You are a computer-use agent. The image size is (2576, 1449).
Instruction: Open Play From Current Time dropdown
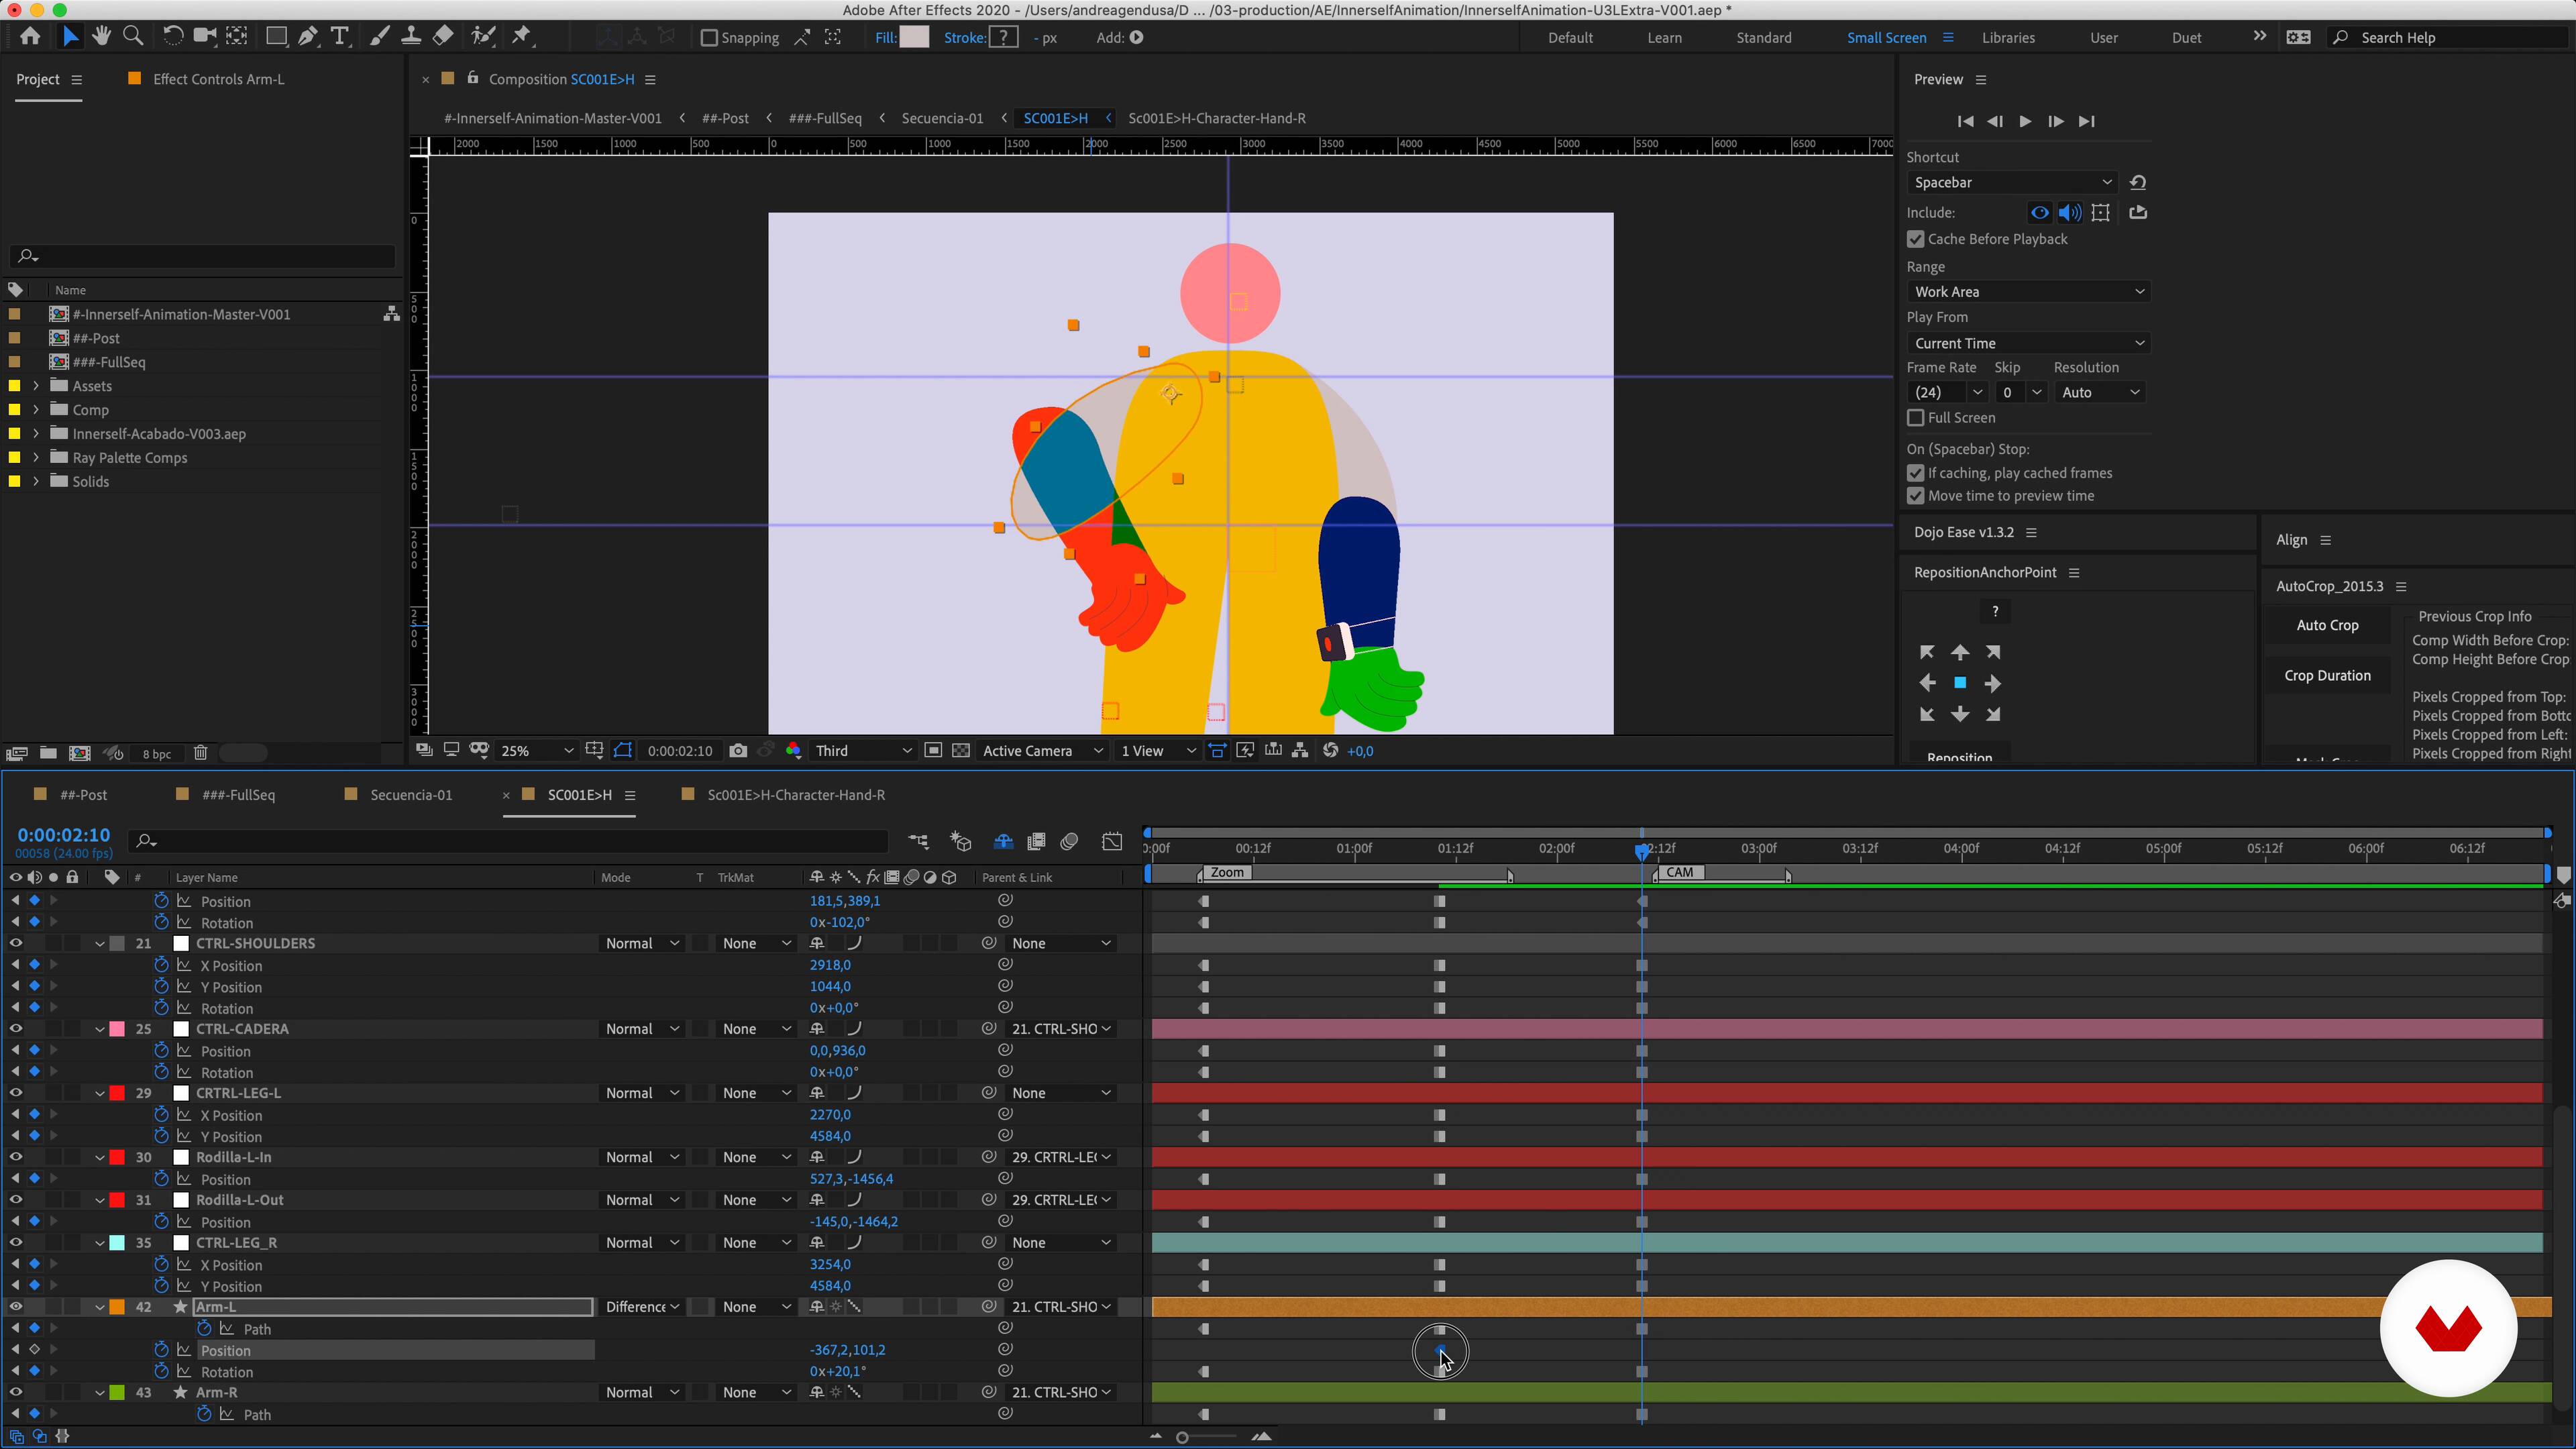[x=2028, y=343]
